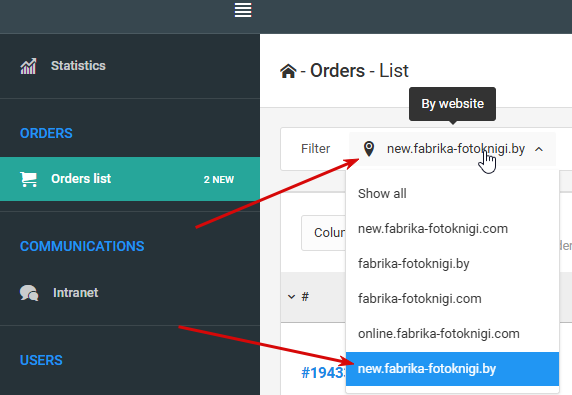Image resolution: width=572 pixels, height=395 pixels.
Task: Expand the chevron next to # column
Action: click(291, 297)
